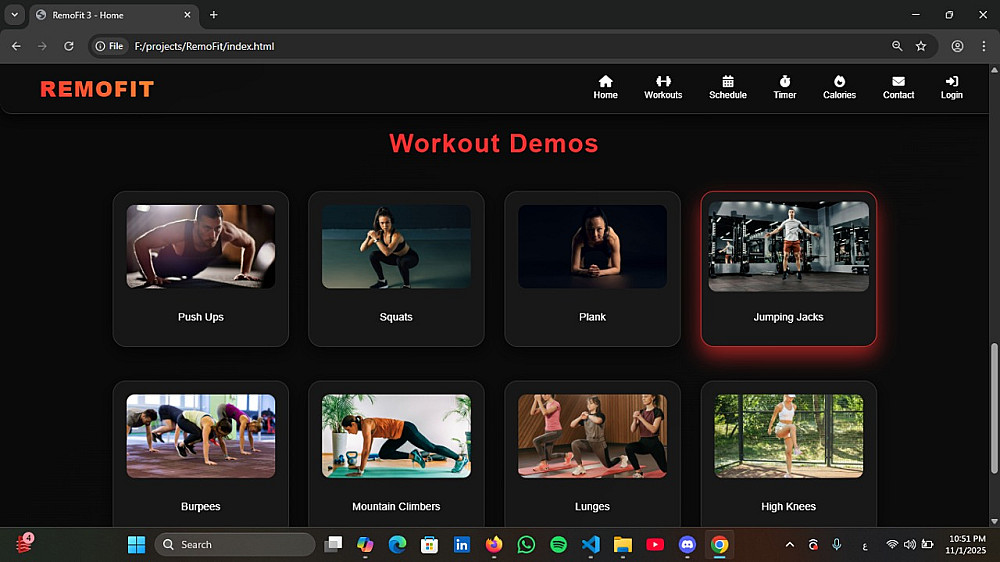1000x562 pixels.
Task: Bookmark this page with star icon
Action: click(x=921, y=46)
